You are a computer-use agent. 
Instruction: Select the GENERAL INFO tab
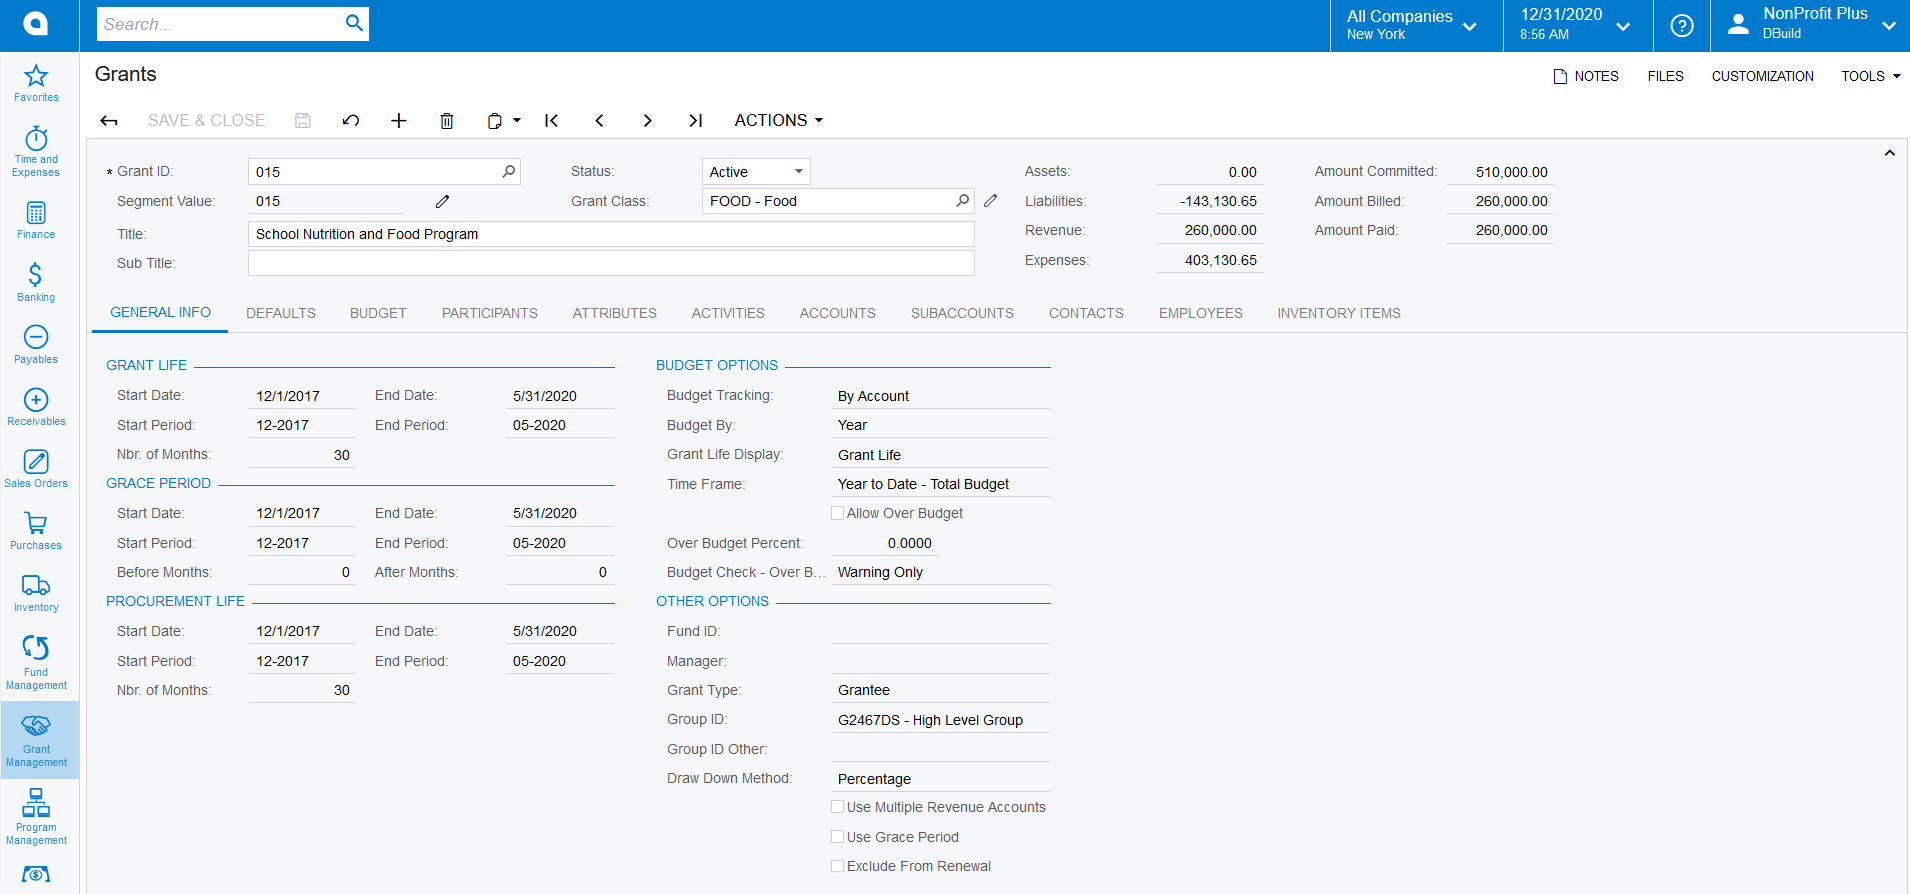pyautogui.click(x=160, y=312)
